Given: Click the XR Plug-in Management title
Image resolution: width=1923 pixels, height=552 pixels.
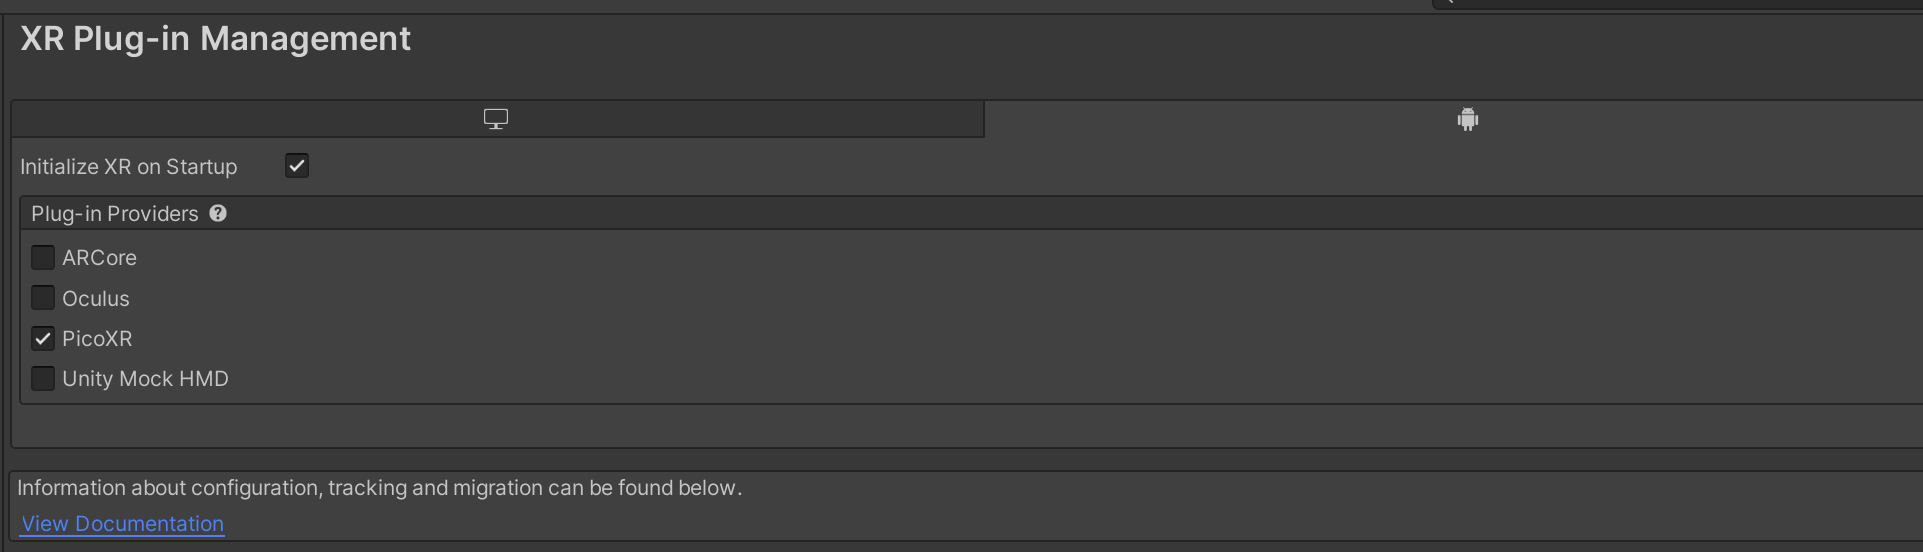Looking at the screenshot, I should tap(215, 39).
